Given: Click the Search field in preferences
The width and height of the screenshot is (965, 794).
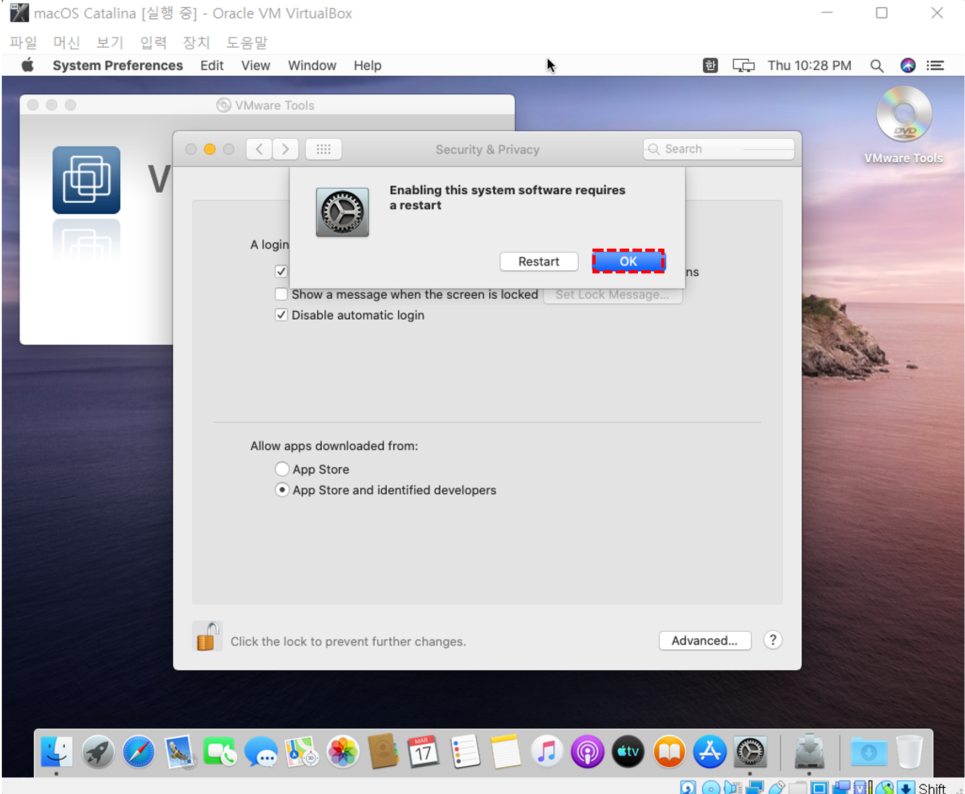Looking at the screenshot, I should coord(719,149).
